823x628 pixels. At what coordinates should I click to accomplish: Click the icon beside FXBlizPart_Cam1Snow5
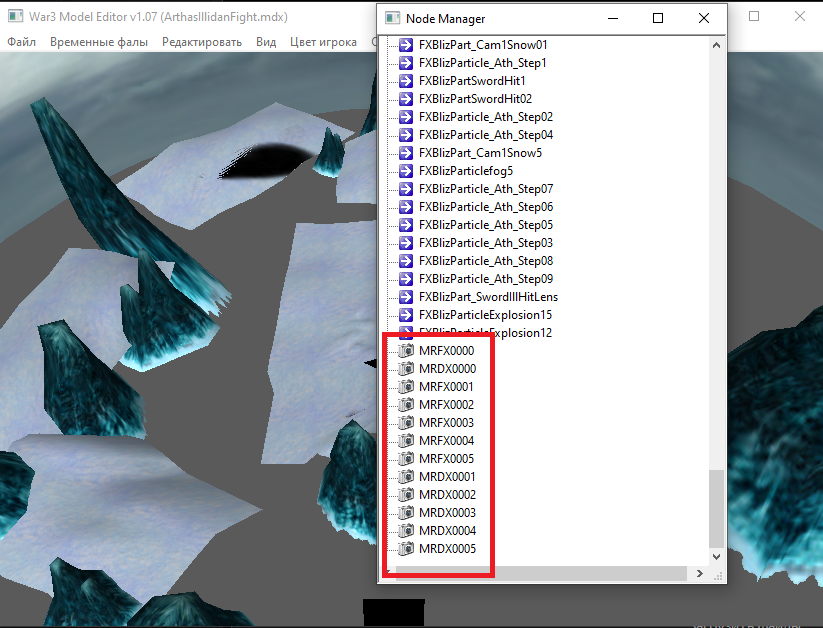tap(406, 153)
